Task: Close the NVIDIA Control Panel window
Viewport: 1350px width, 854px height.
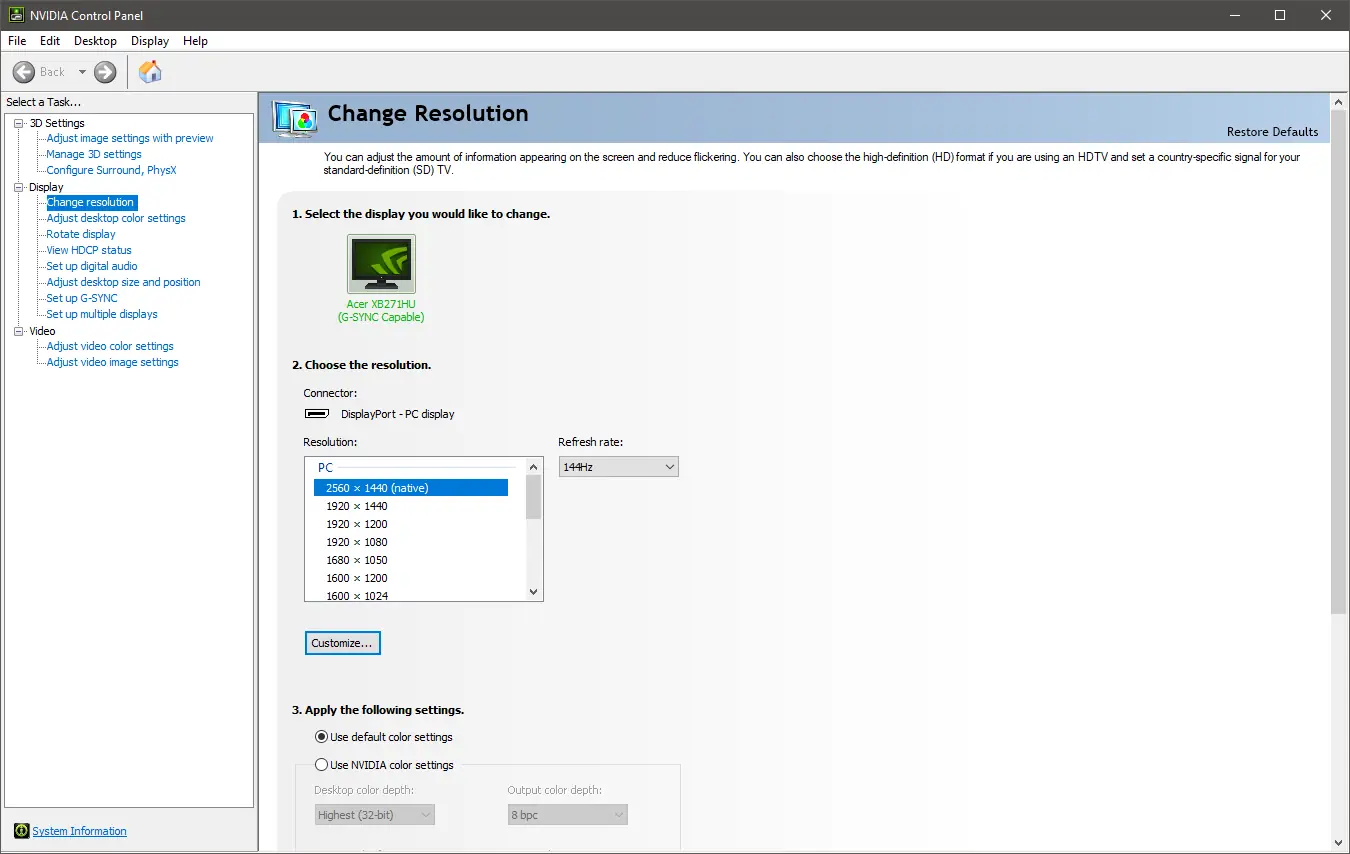Action: click(1326, 15)
